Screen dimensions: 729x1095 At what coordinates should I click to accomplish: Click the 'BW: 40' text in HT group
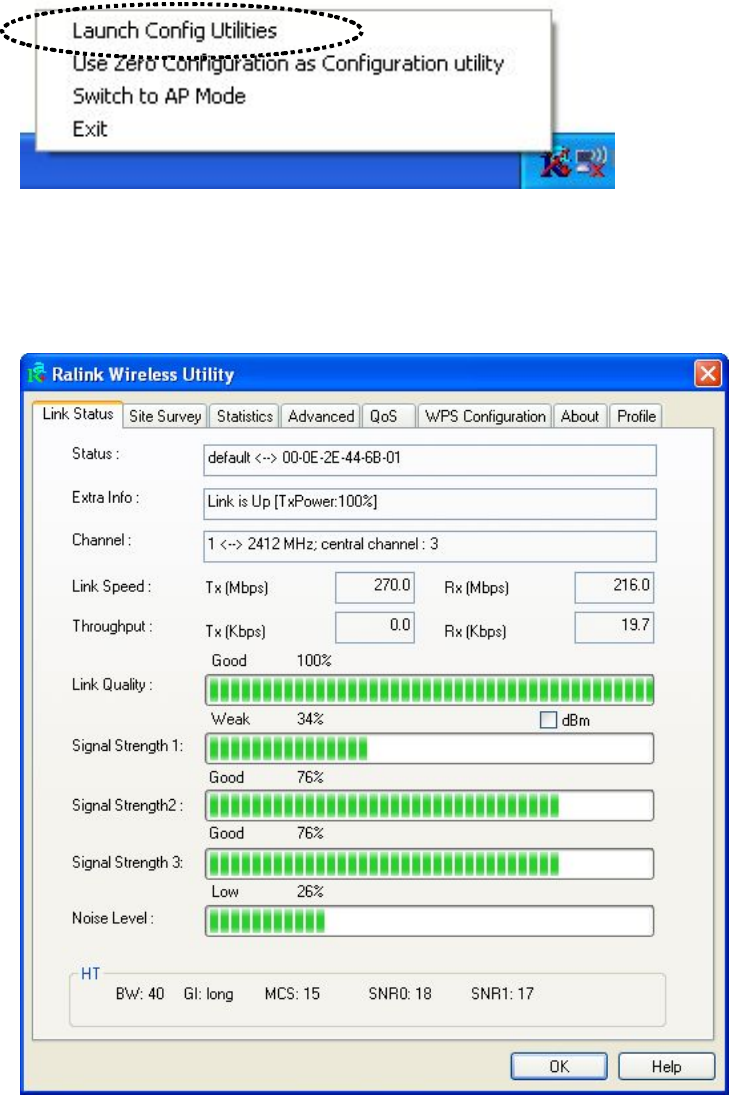(x=140, y=993)
